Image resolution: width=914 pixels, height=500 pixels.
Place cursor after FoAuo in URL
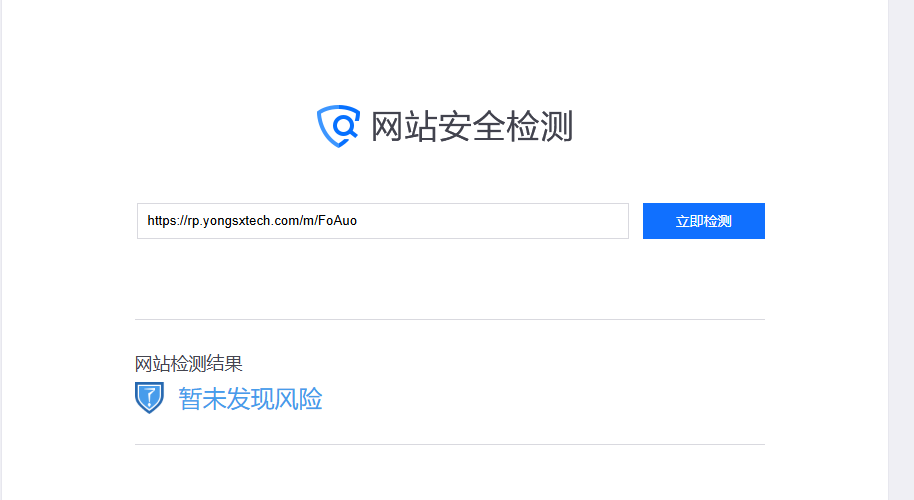coord(358,221)
